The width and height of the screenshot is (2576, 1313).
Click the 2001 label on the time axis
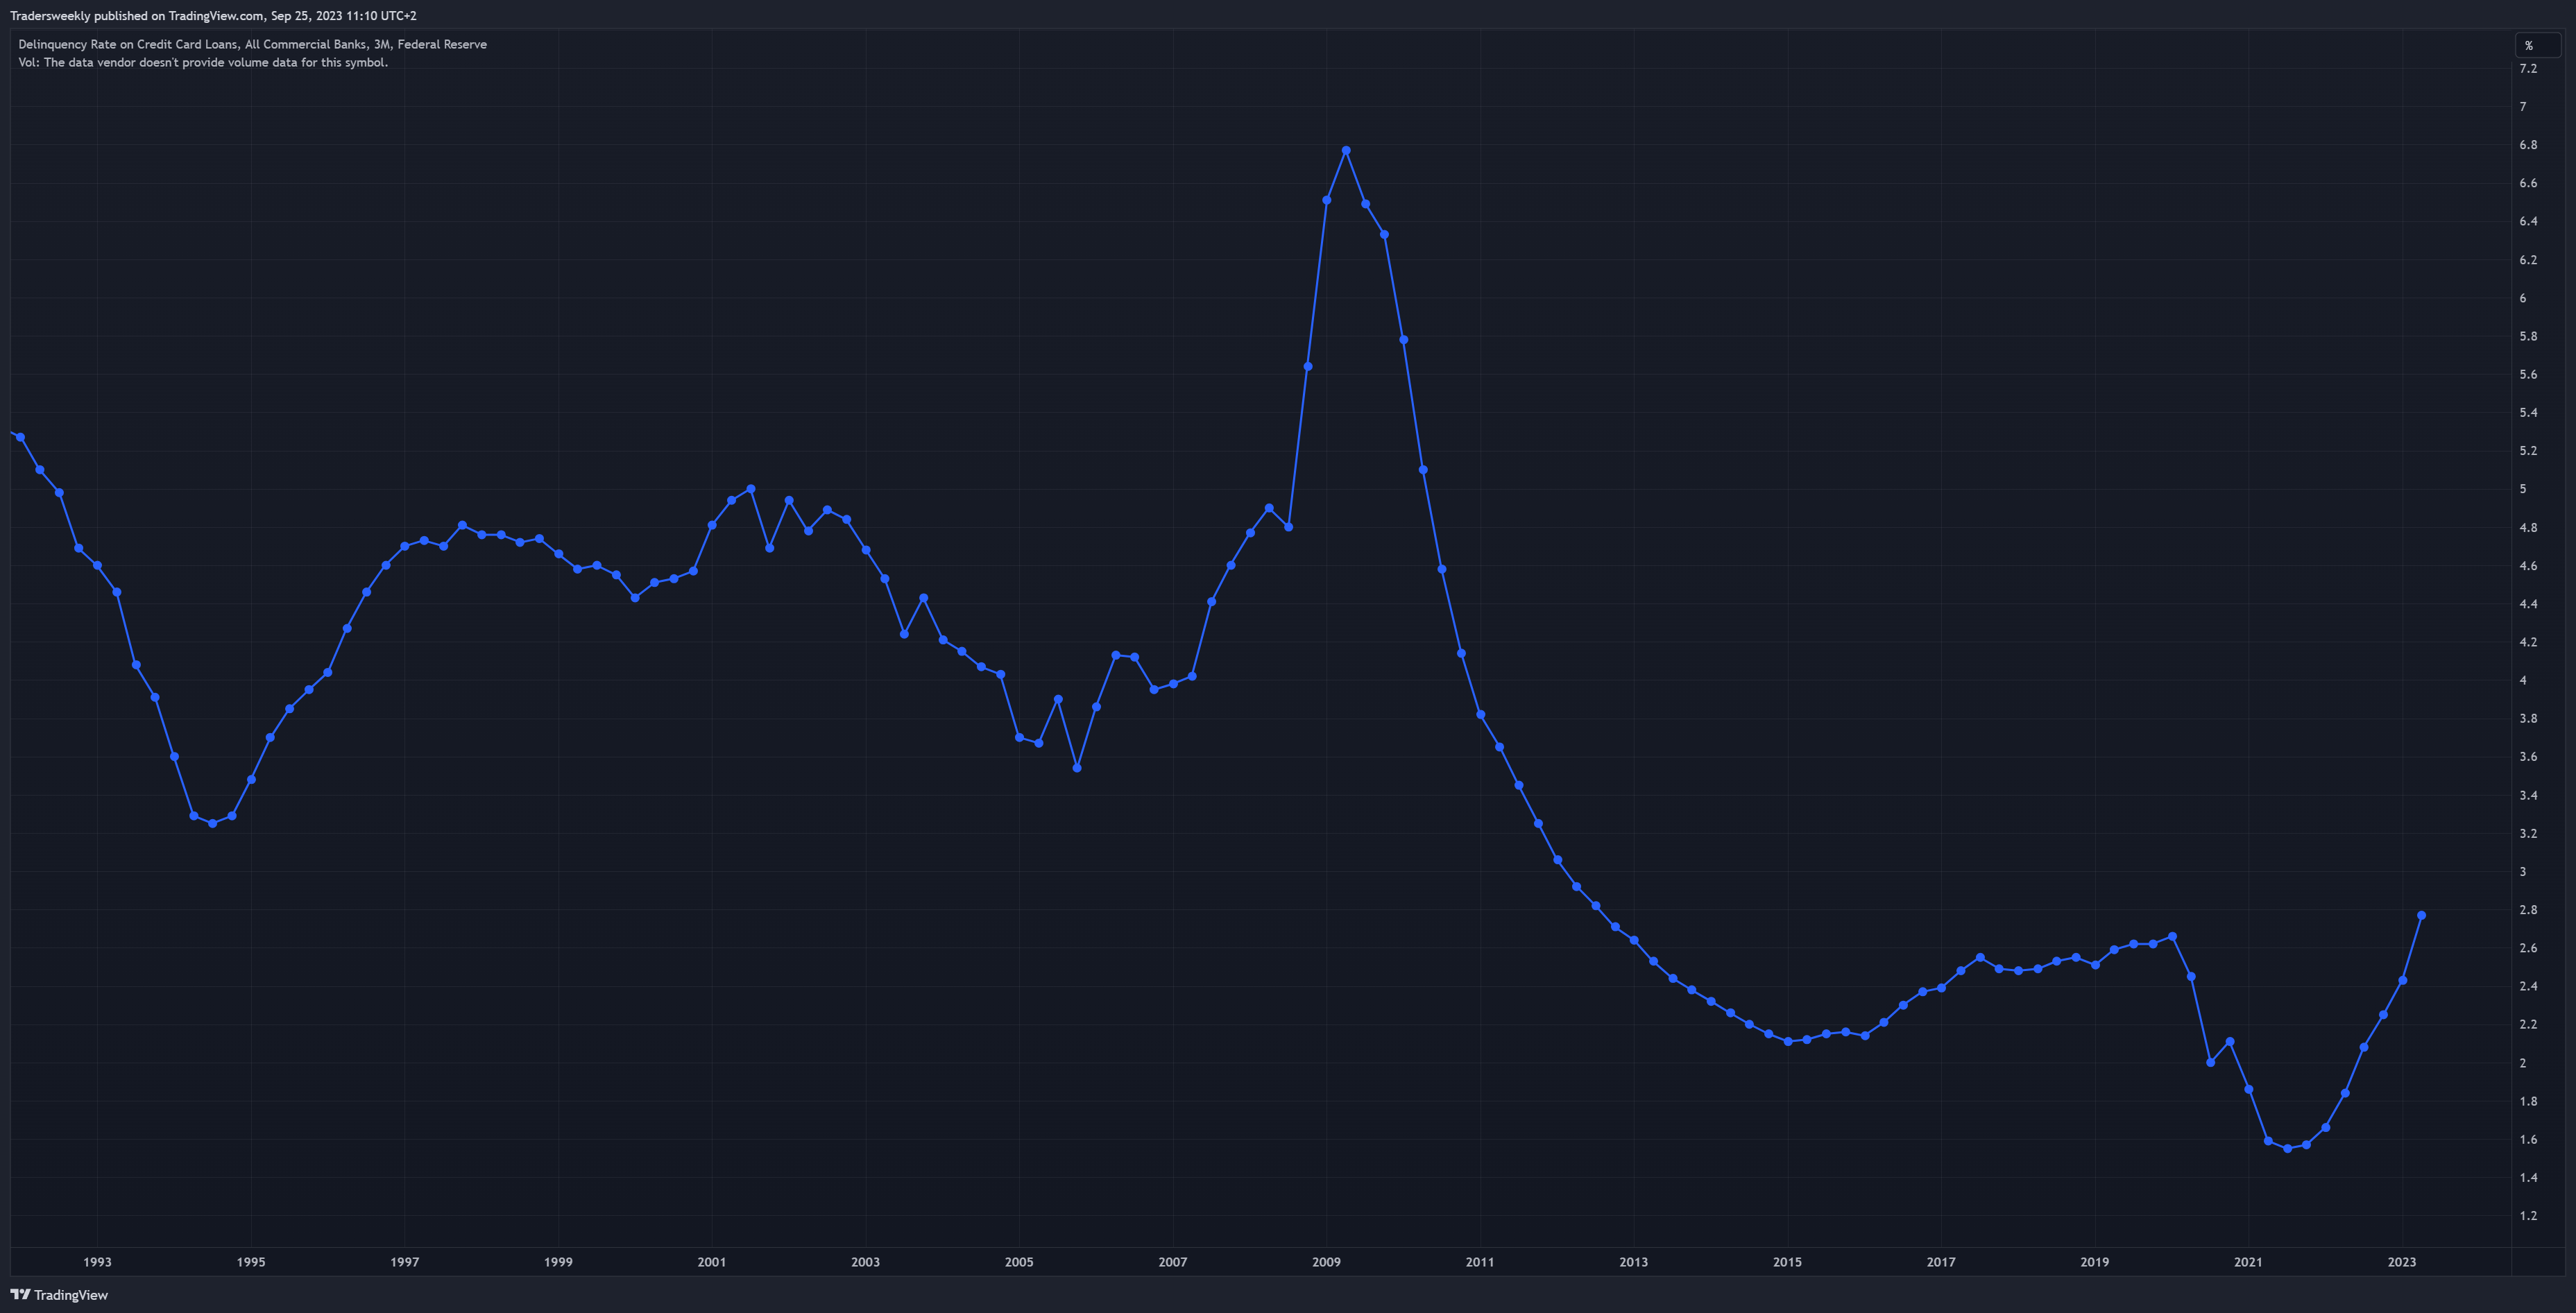point(712,1262)
